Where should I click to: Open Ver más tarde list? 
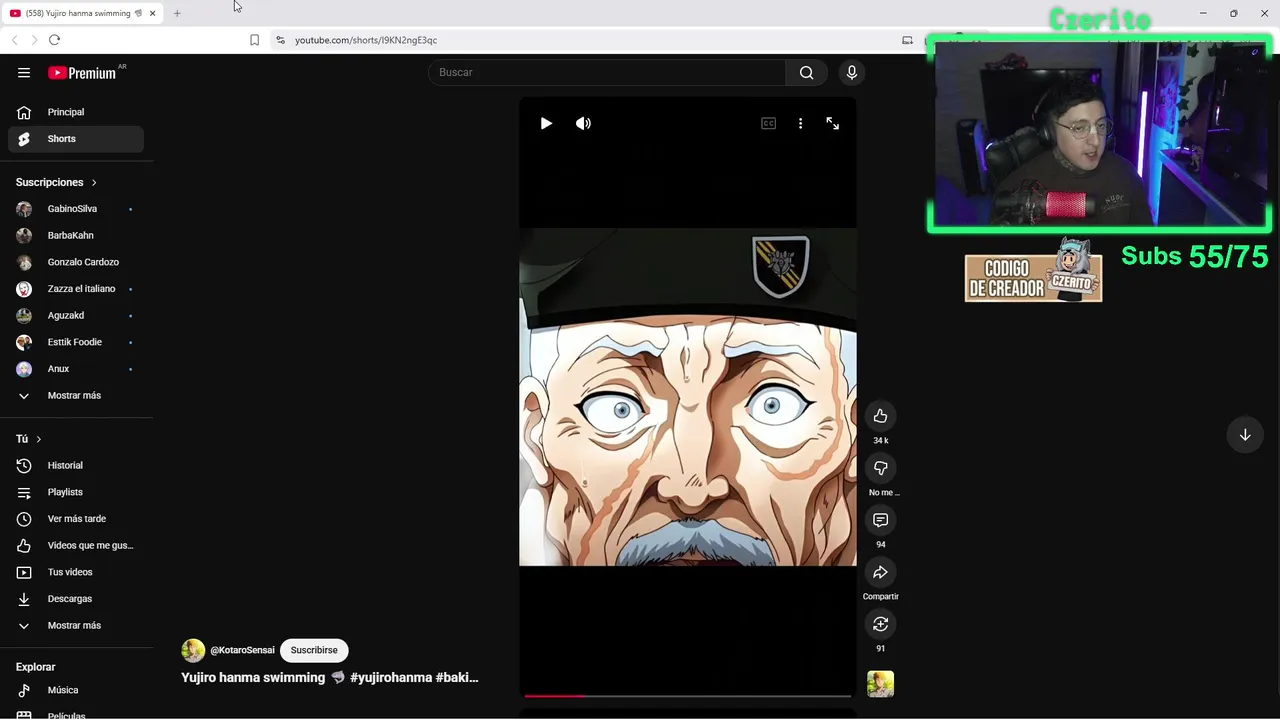pos(76,519)
